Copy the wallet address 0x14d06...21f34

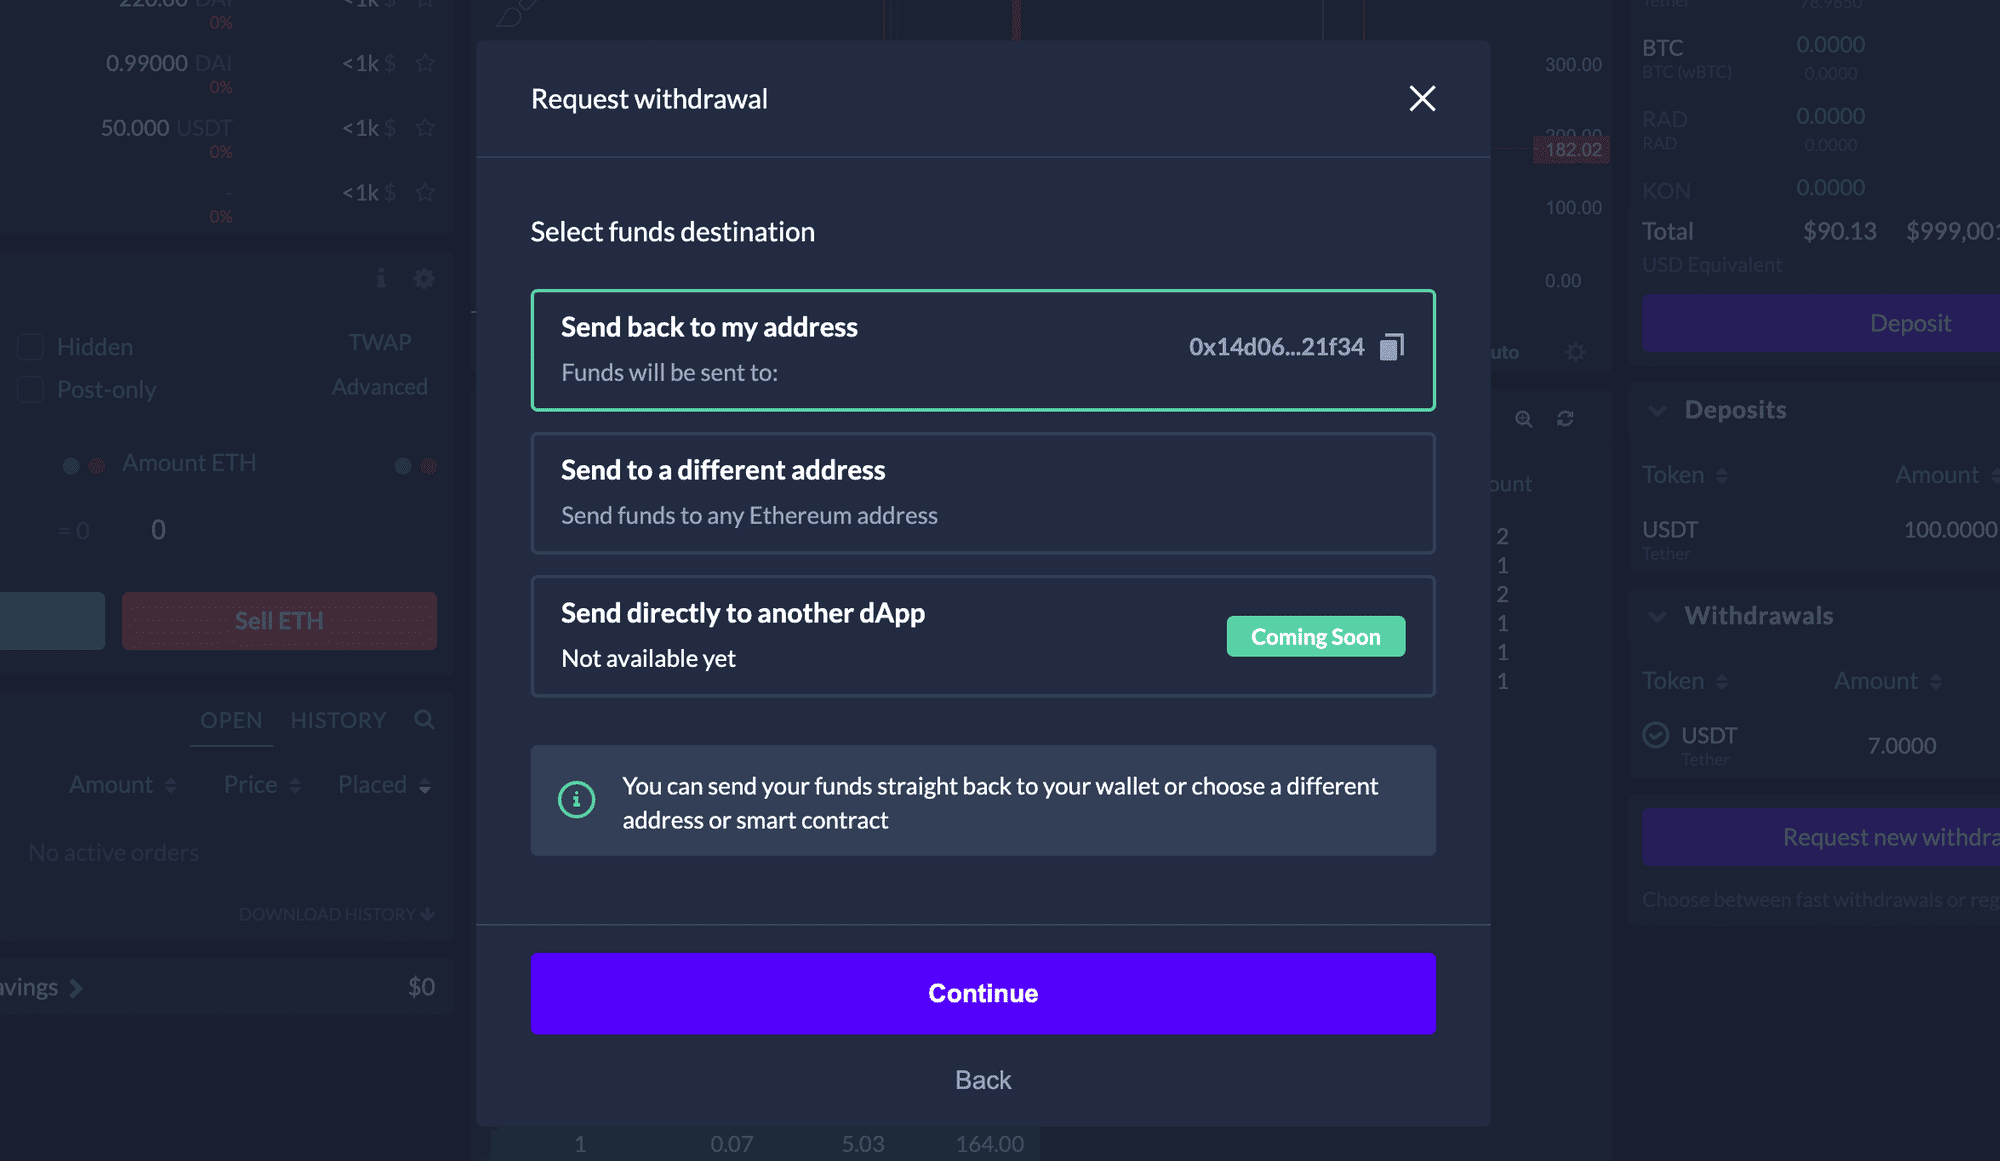1392,347
